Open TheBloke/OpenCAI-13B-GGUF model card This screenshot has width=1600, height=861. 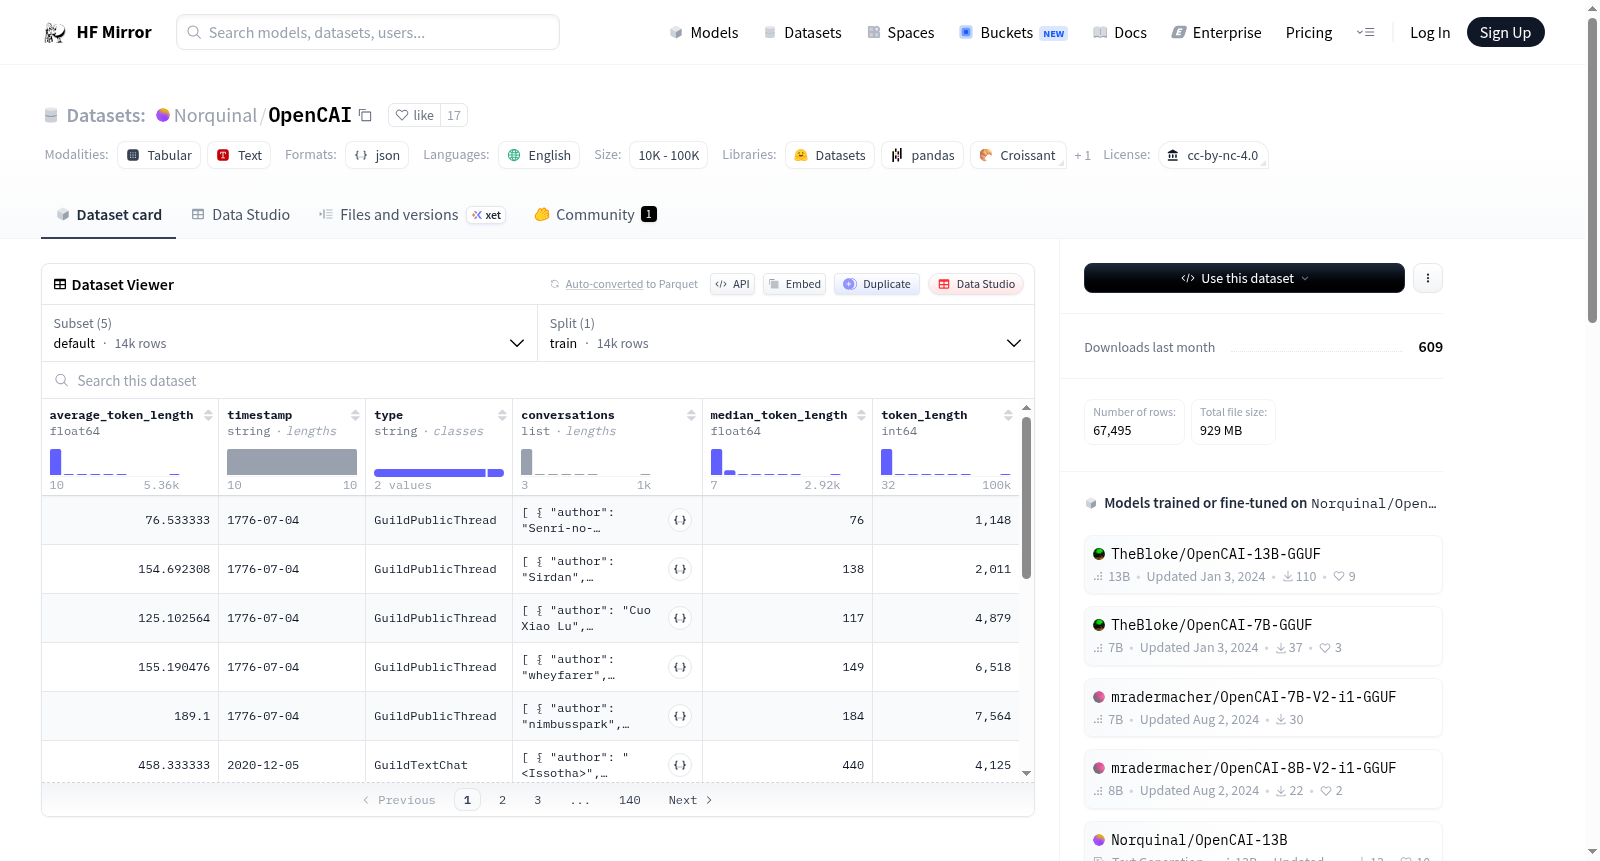coord(1263,565)
